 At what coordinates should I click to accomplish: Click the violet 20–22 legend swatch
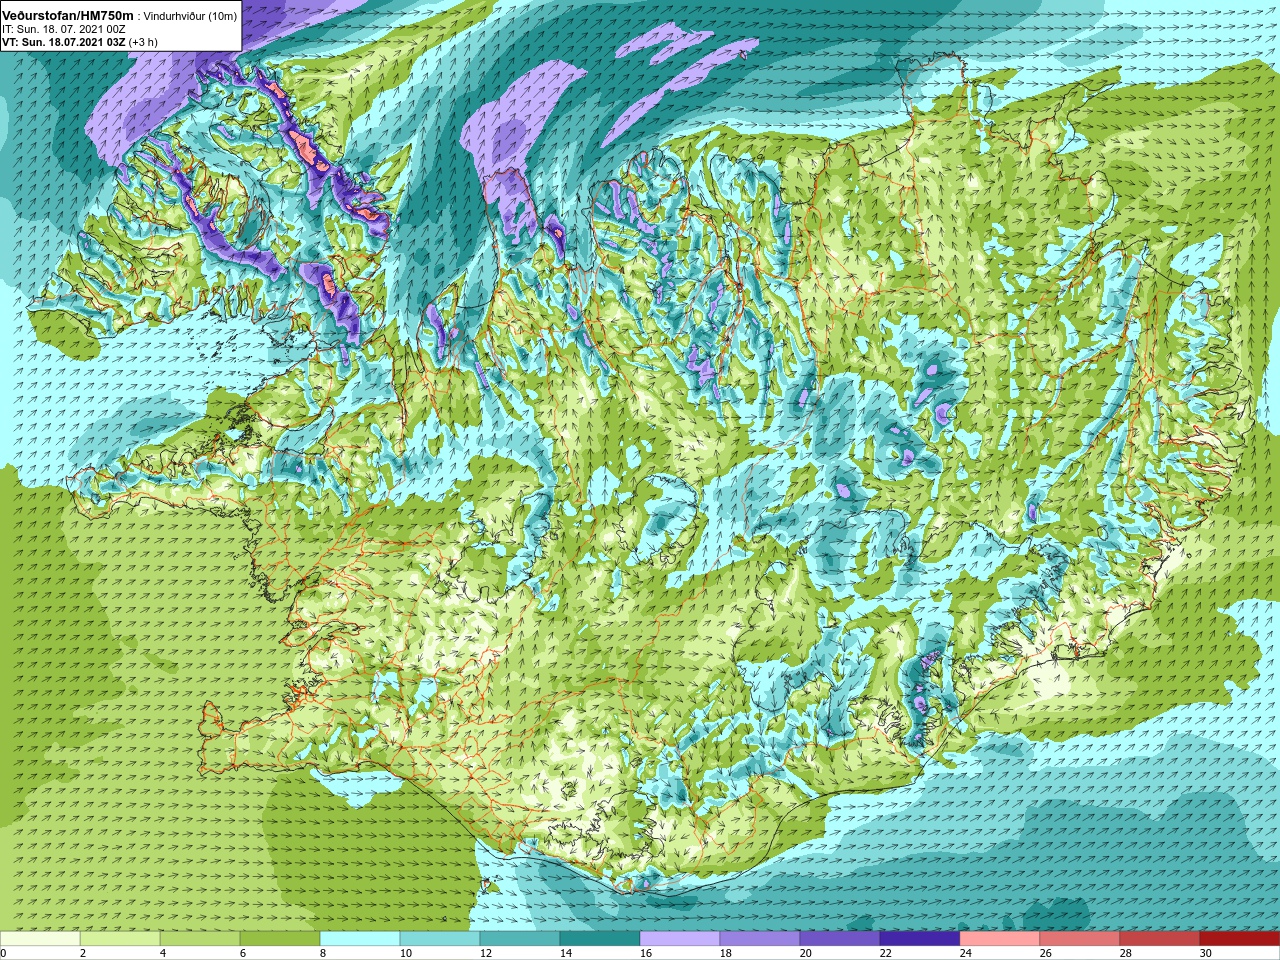tap(840, 938)
